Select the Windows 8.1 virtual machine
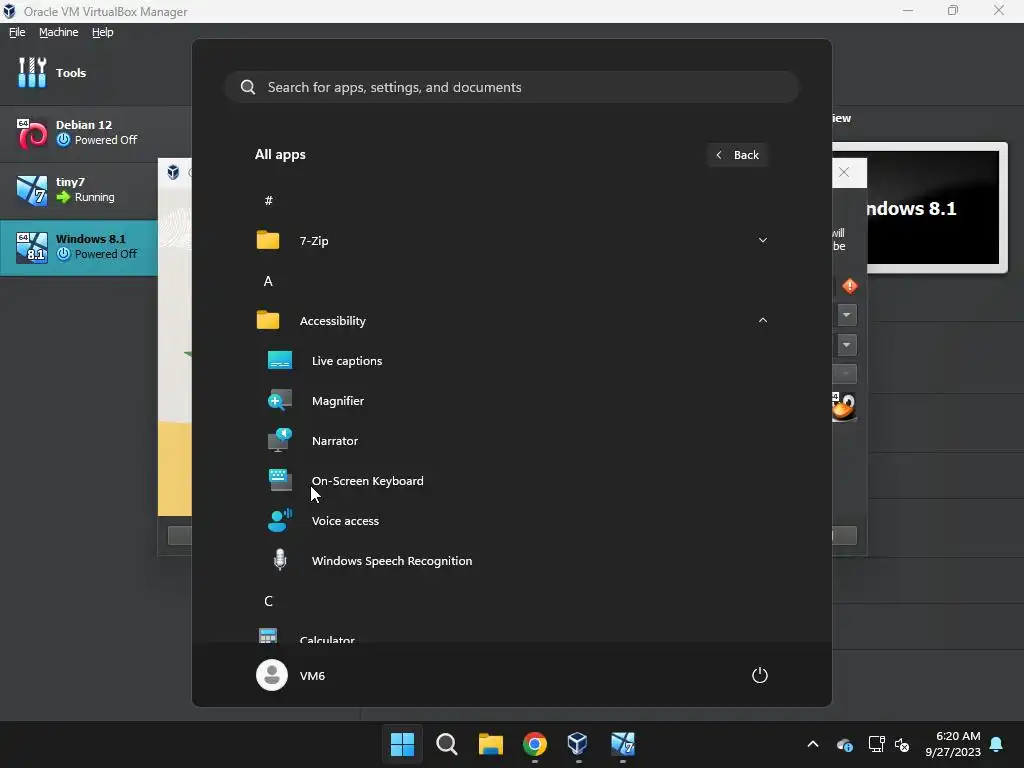Image resolution: width=1024 pixels, height=768 pixels. (78, 247)
